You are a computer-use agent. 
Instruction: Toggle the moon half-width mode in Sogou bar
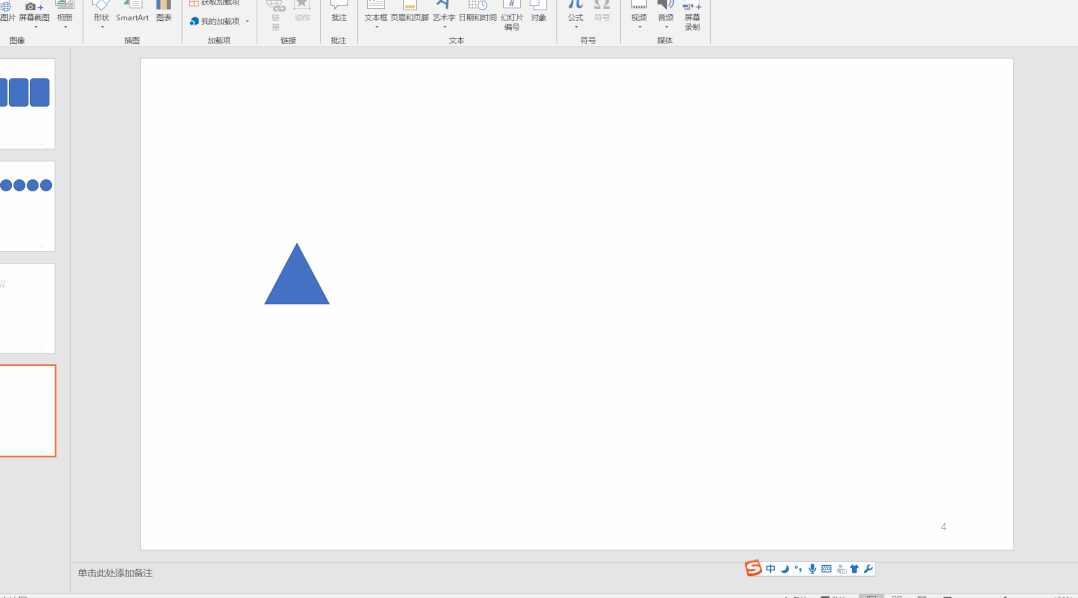(x=784, y=568)
